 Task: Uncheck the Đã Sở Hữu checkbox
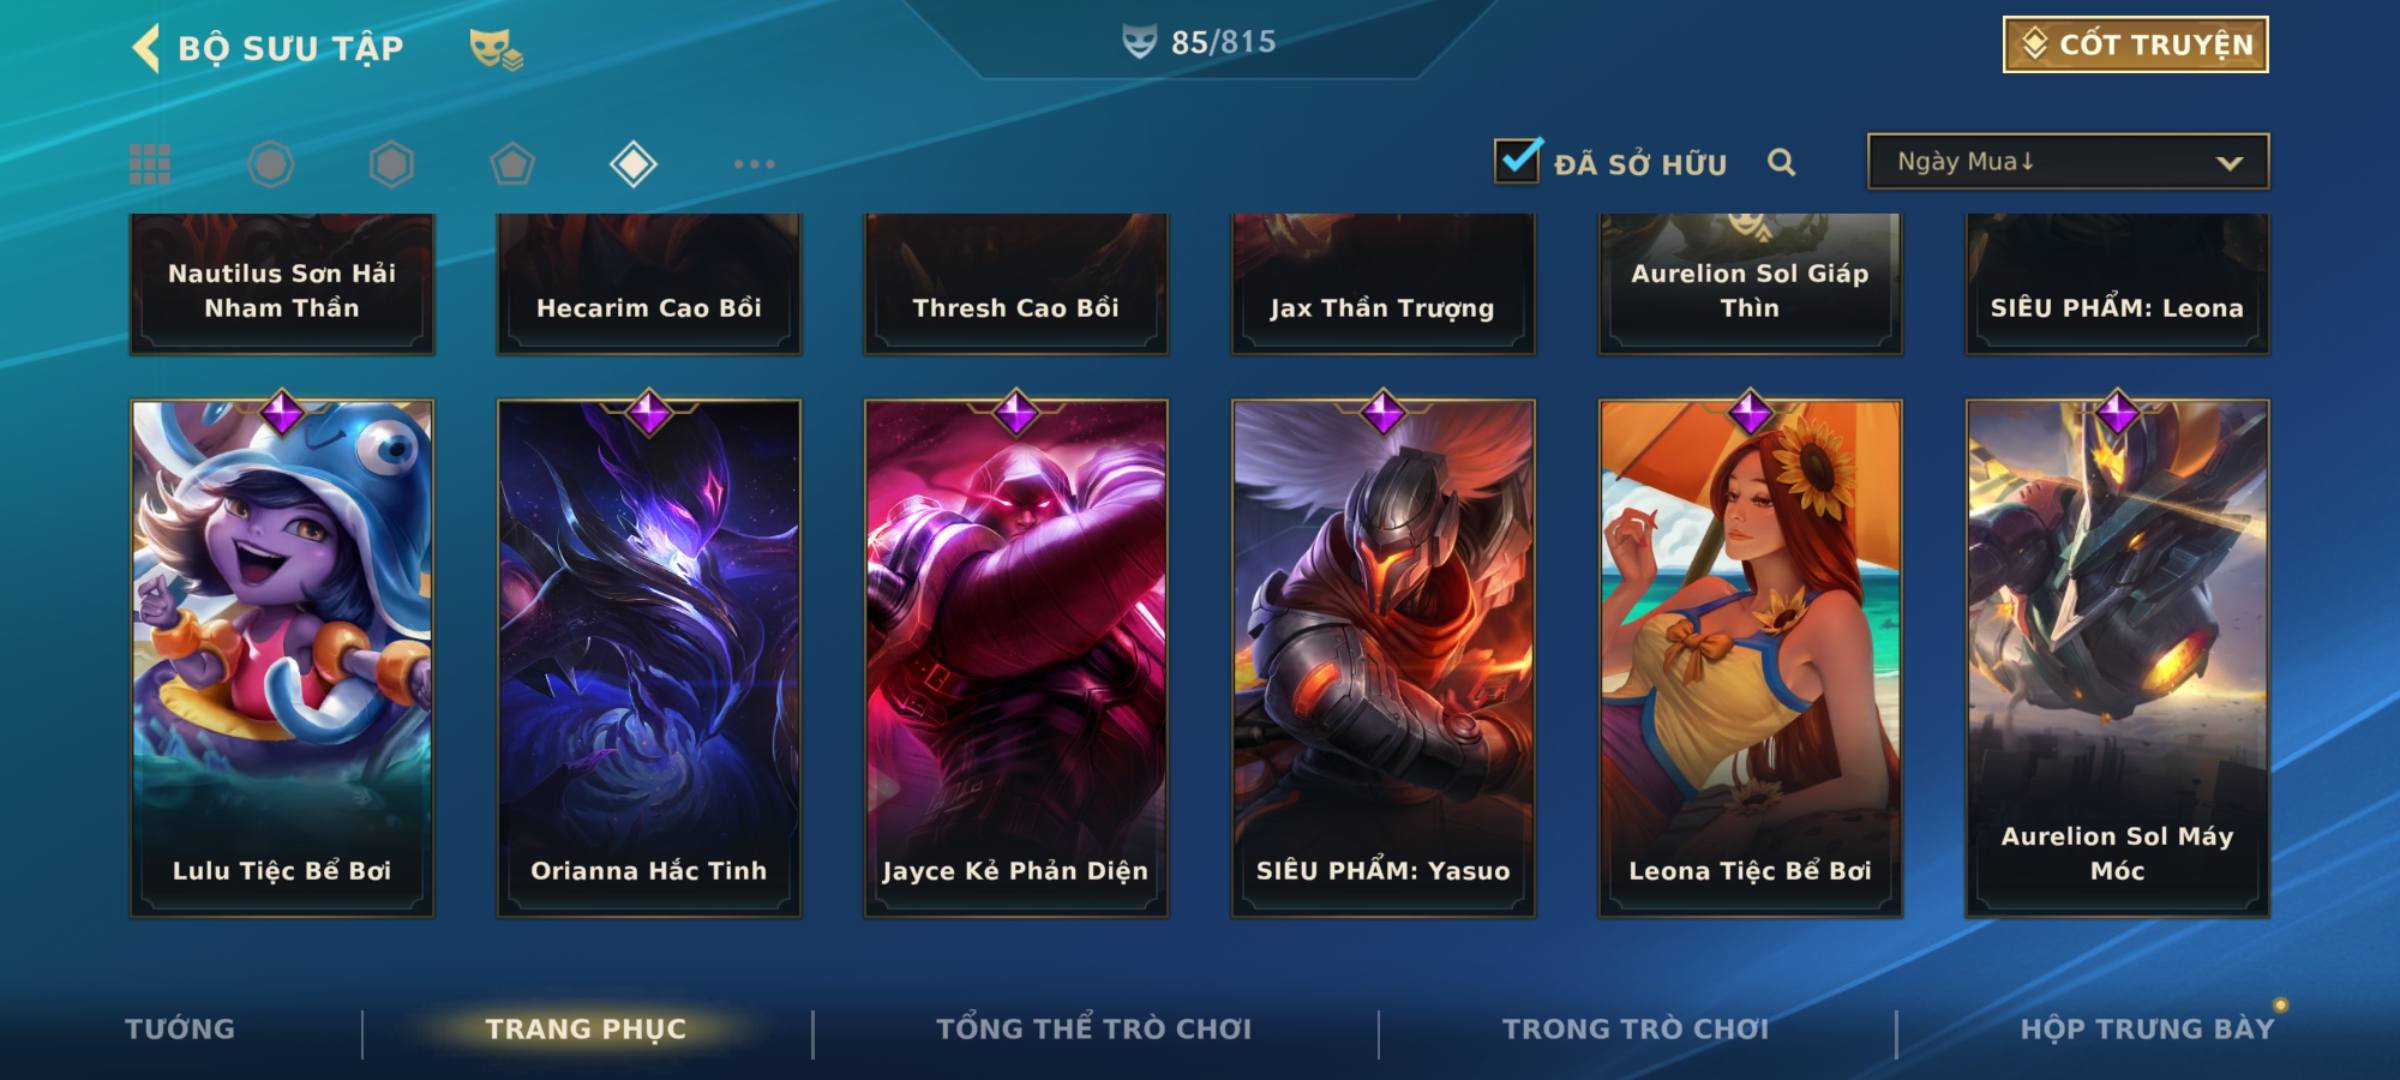(x=1517, y=160)
